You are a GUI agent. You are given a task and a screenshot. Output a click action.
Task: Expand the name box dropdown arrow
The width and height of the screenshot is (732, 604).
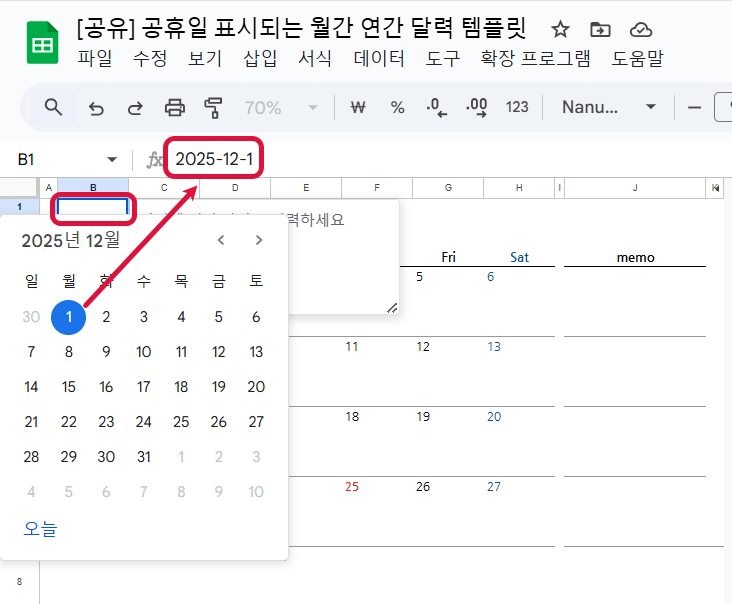pos(112,160)
